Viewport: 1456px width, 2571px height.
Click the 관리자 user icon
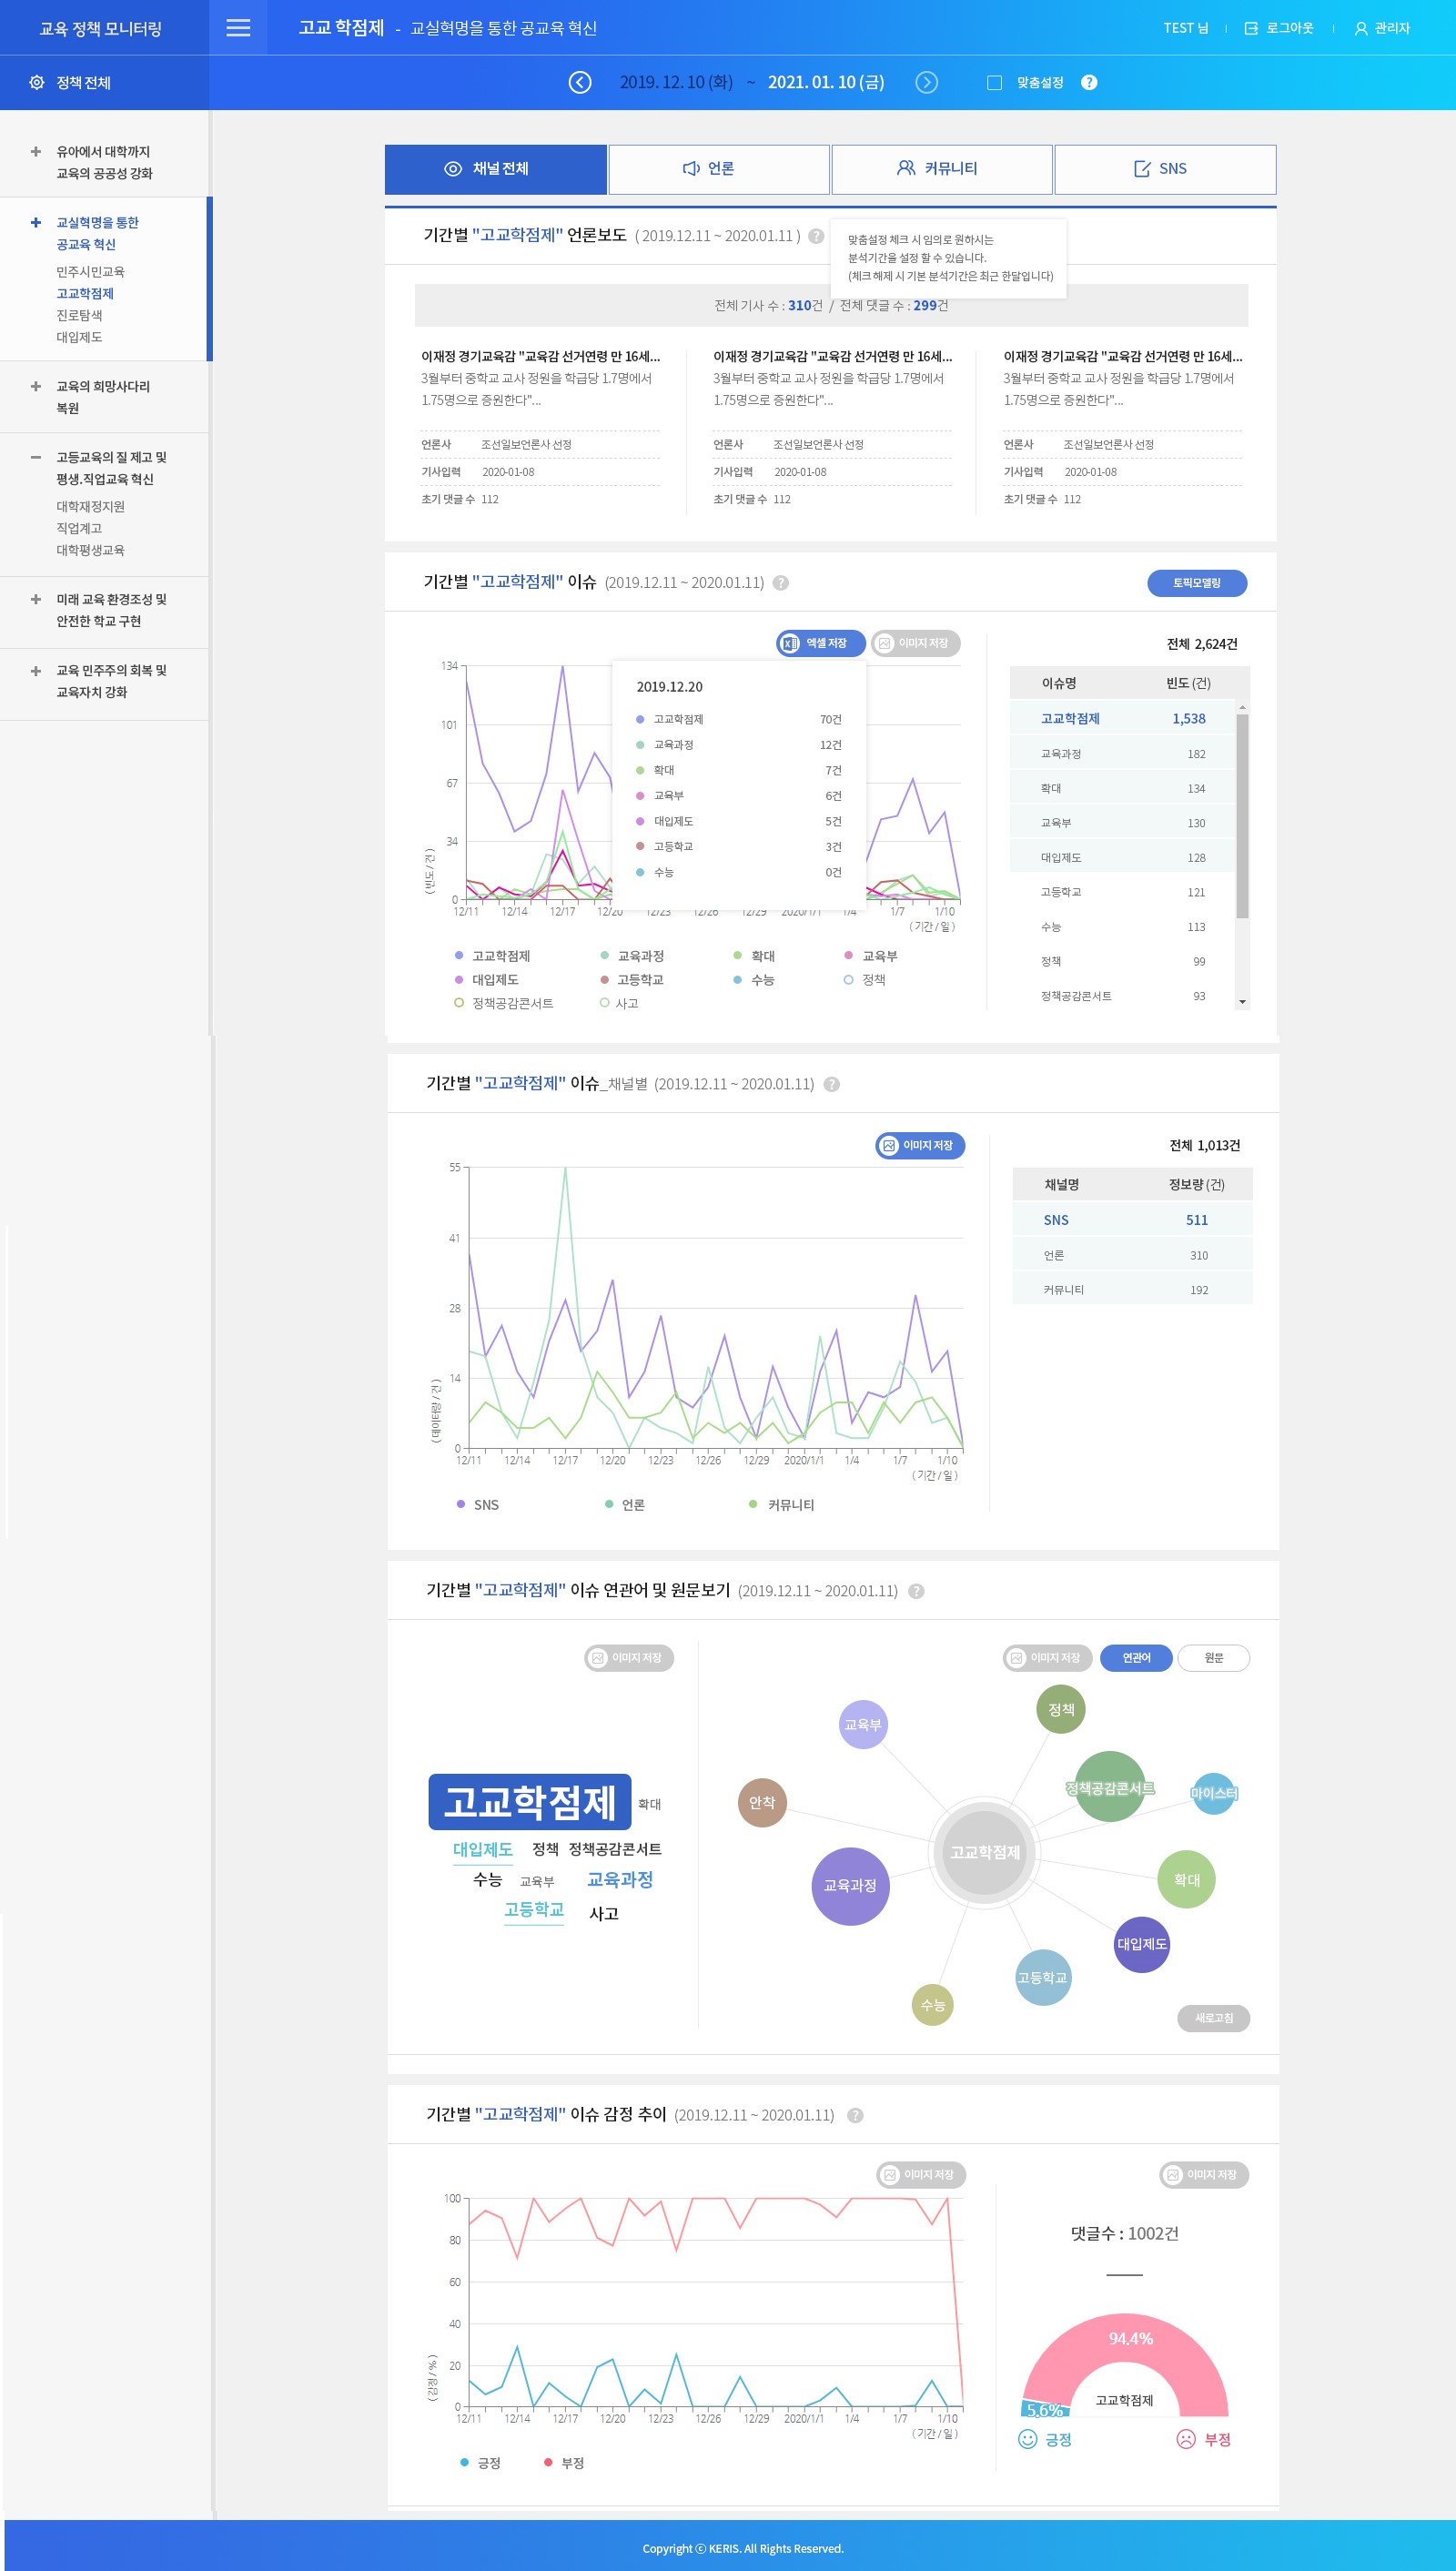tap(1361, 28)
